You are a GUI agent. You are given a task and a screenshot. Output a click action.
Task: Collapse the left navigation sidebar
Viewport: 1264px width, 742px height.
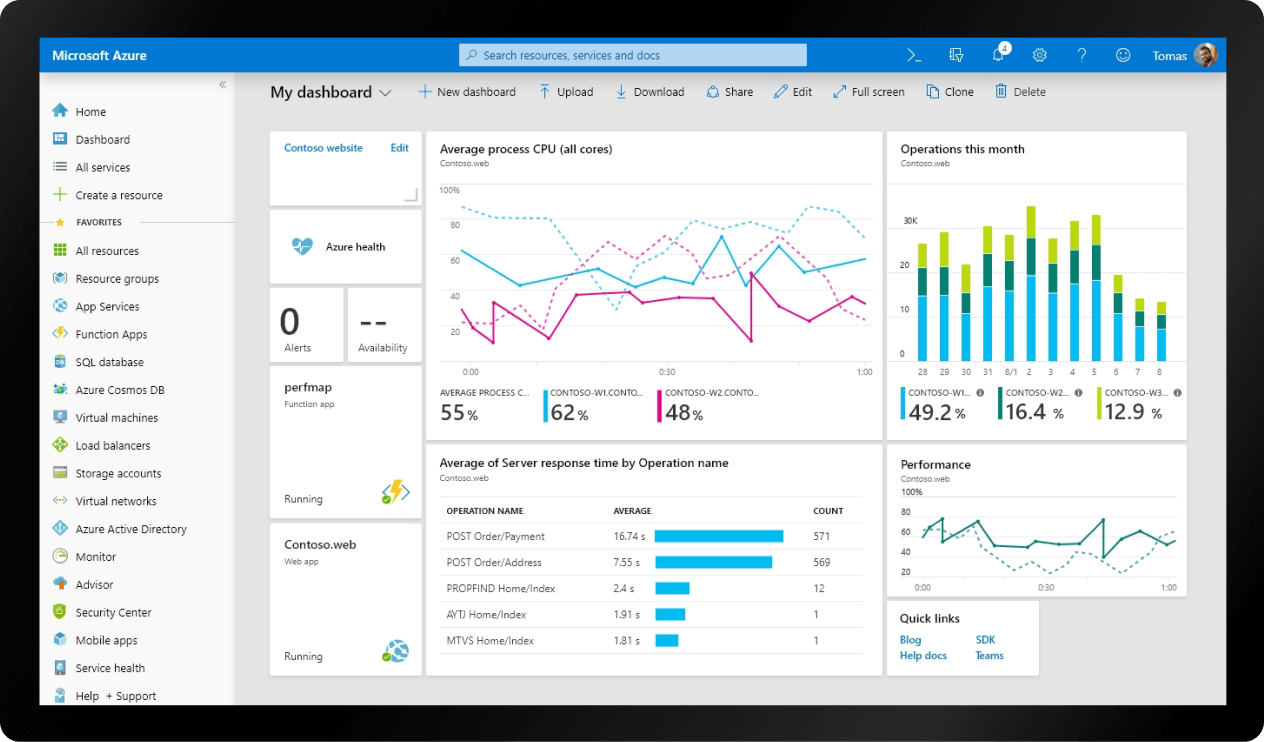click(222, 85)
